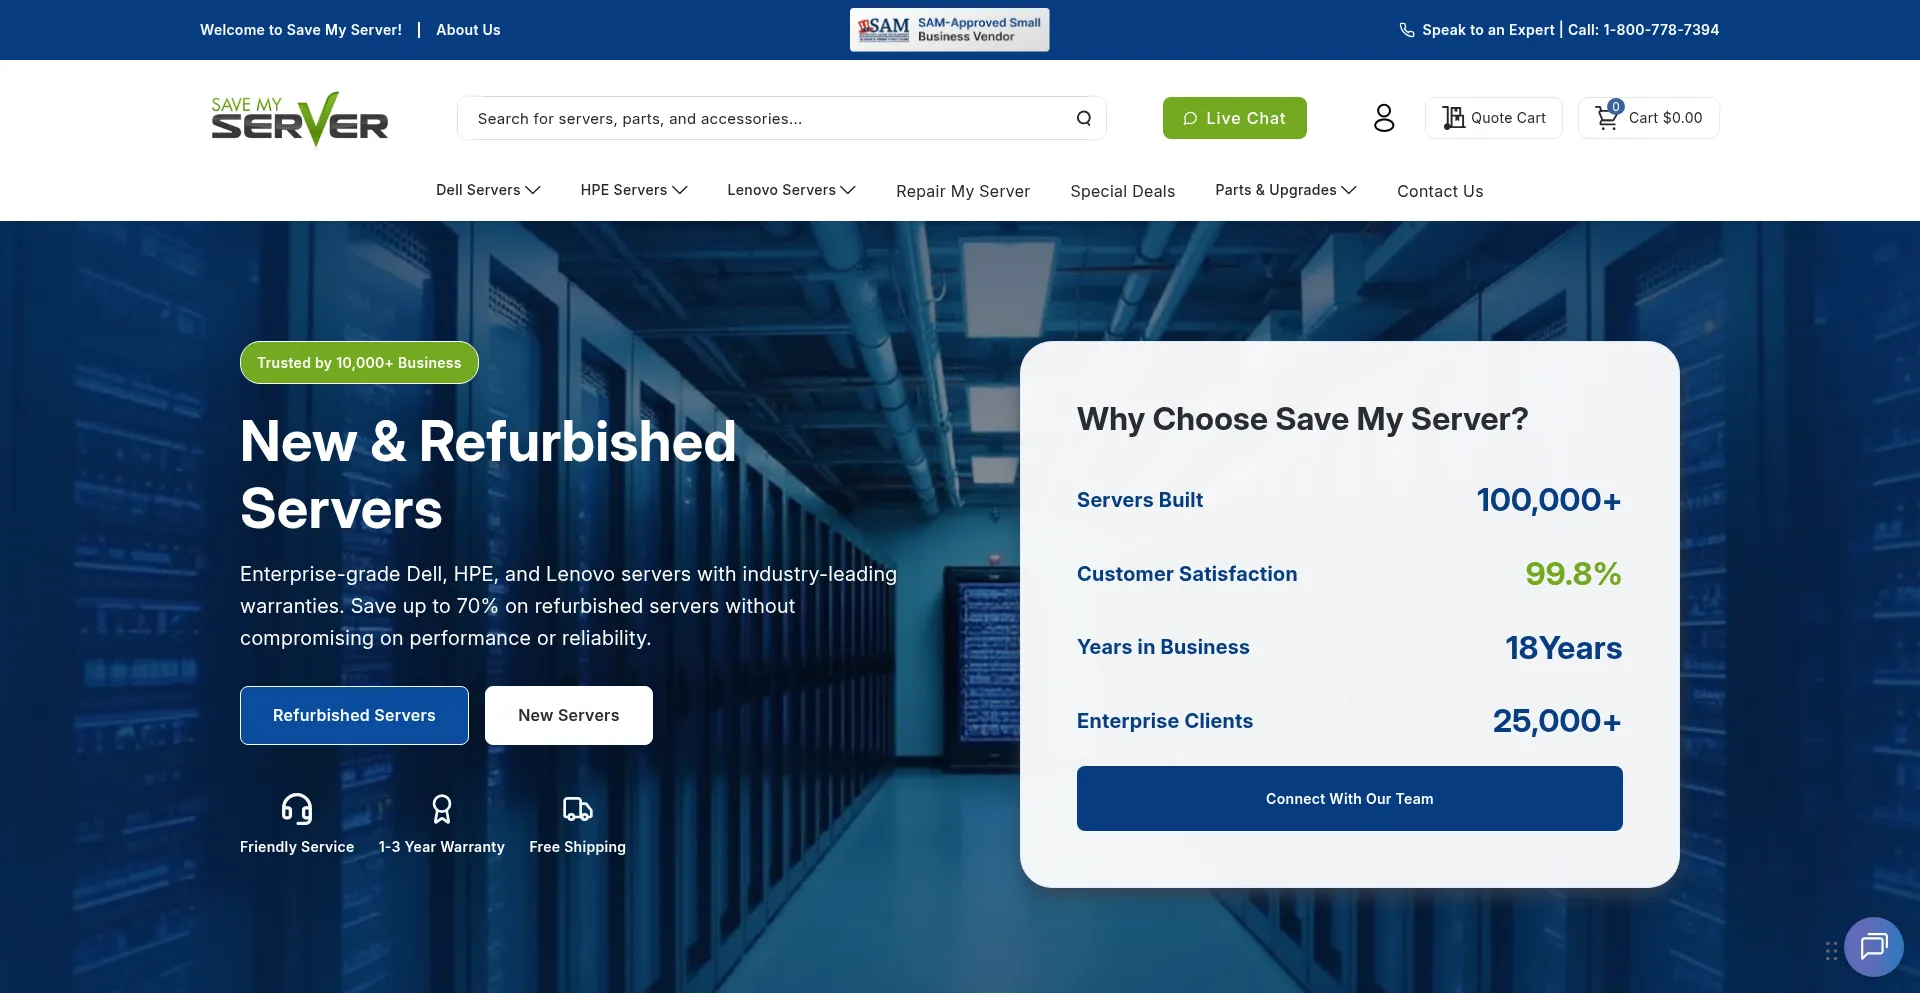Open the Special Deals menu item

1122,191
